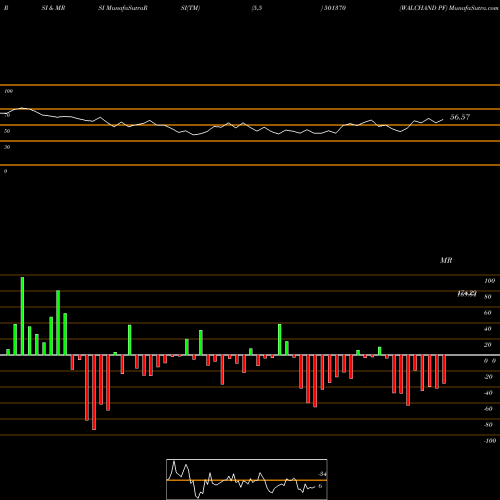Click the 100 axis label in MR panel

pos(490,281)
